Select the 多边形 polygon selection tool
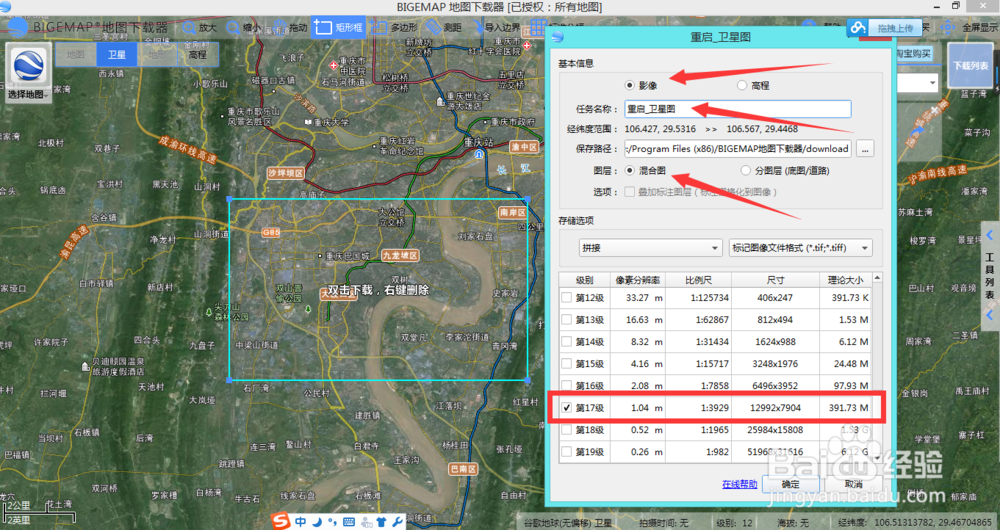 [x=394, y=28]
